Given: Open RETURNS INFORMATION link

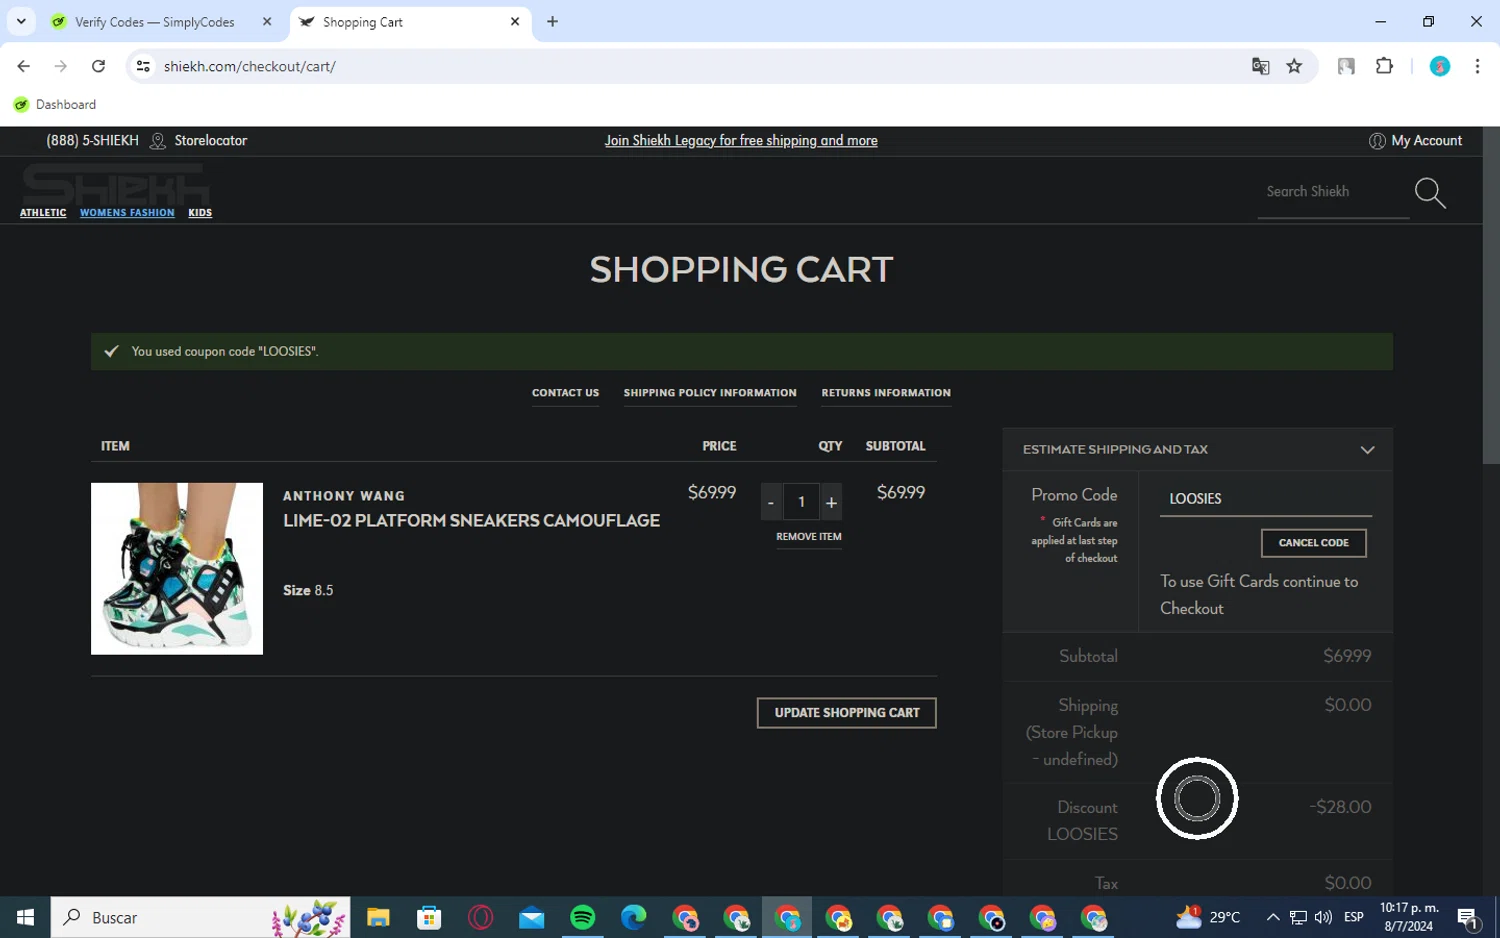Looking at the screenshot, I should (886, 393).
